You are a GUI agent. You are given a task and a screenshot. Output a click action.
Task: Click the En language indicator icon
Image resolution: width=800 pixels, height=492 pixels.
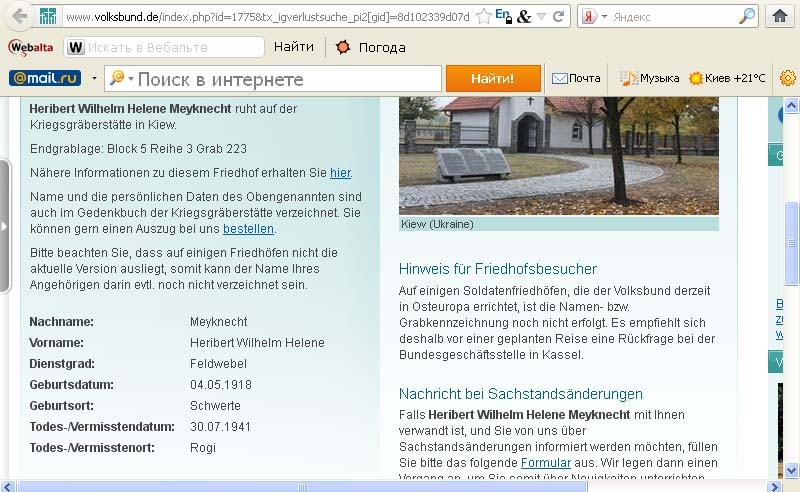point(504,16)
